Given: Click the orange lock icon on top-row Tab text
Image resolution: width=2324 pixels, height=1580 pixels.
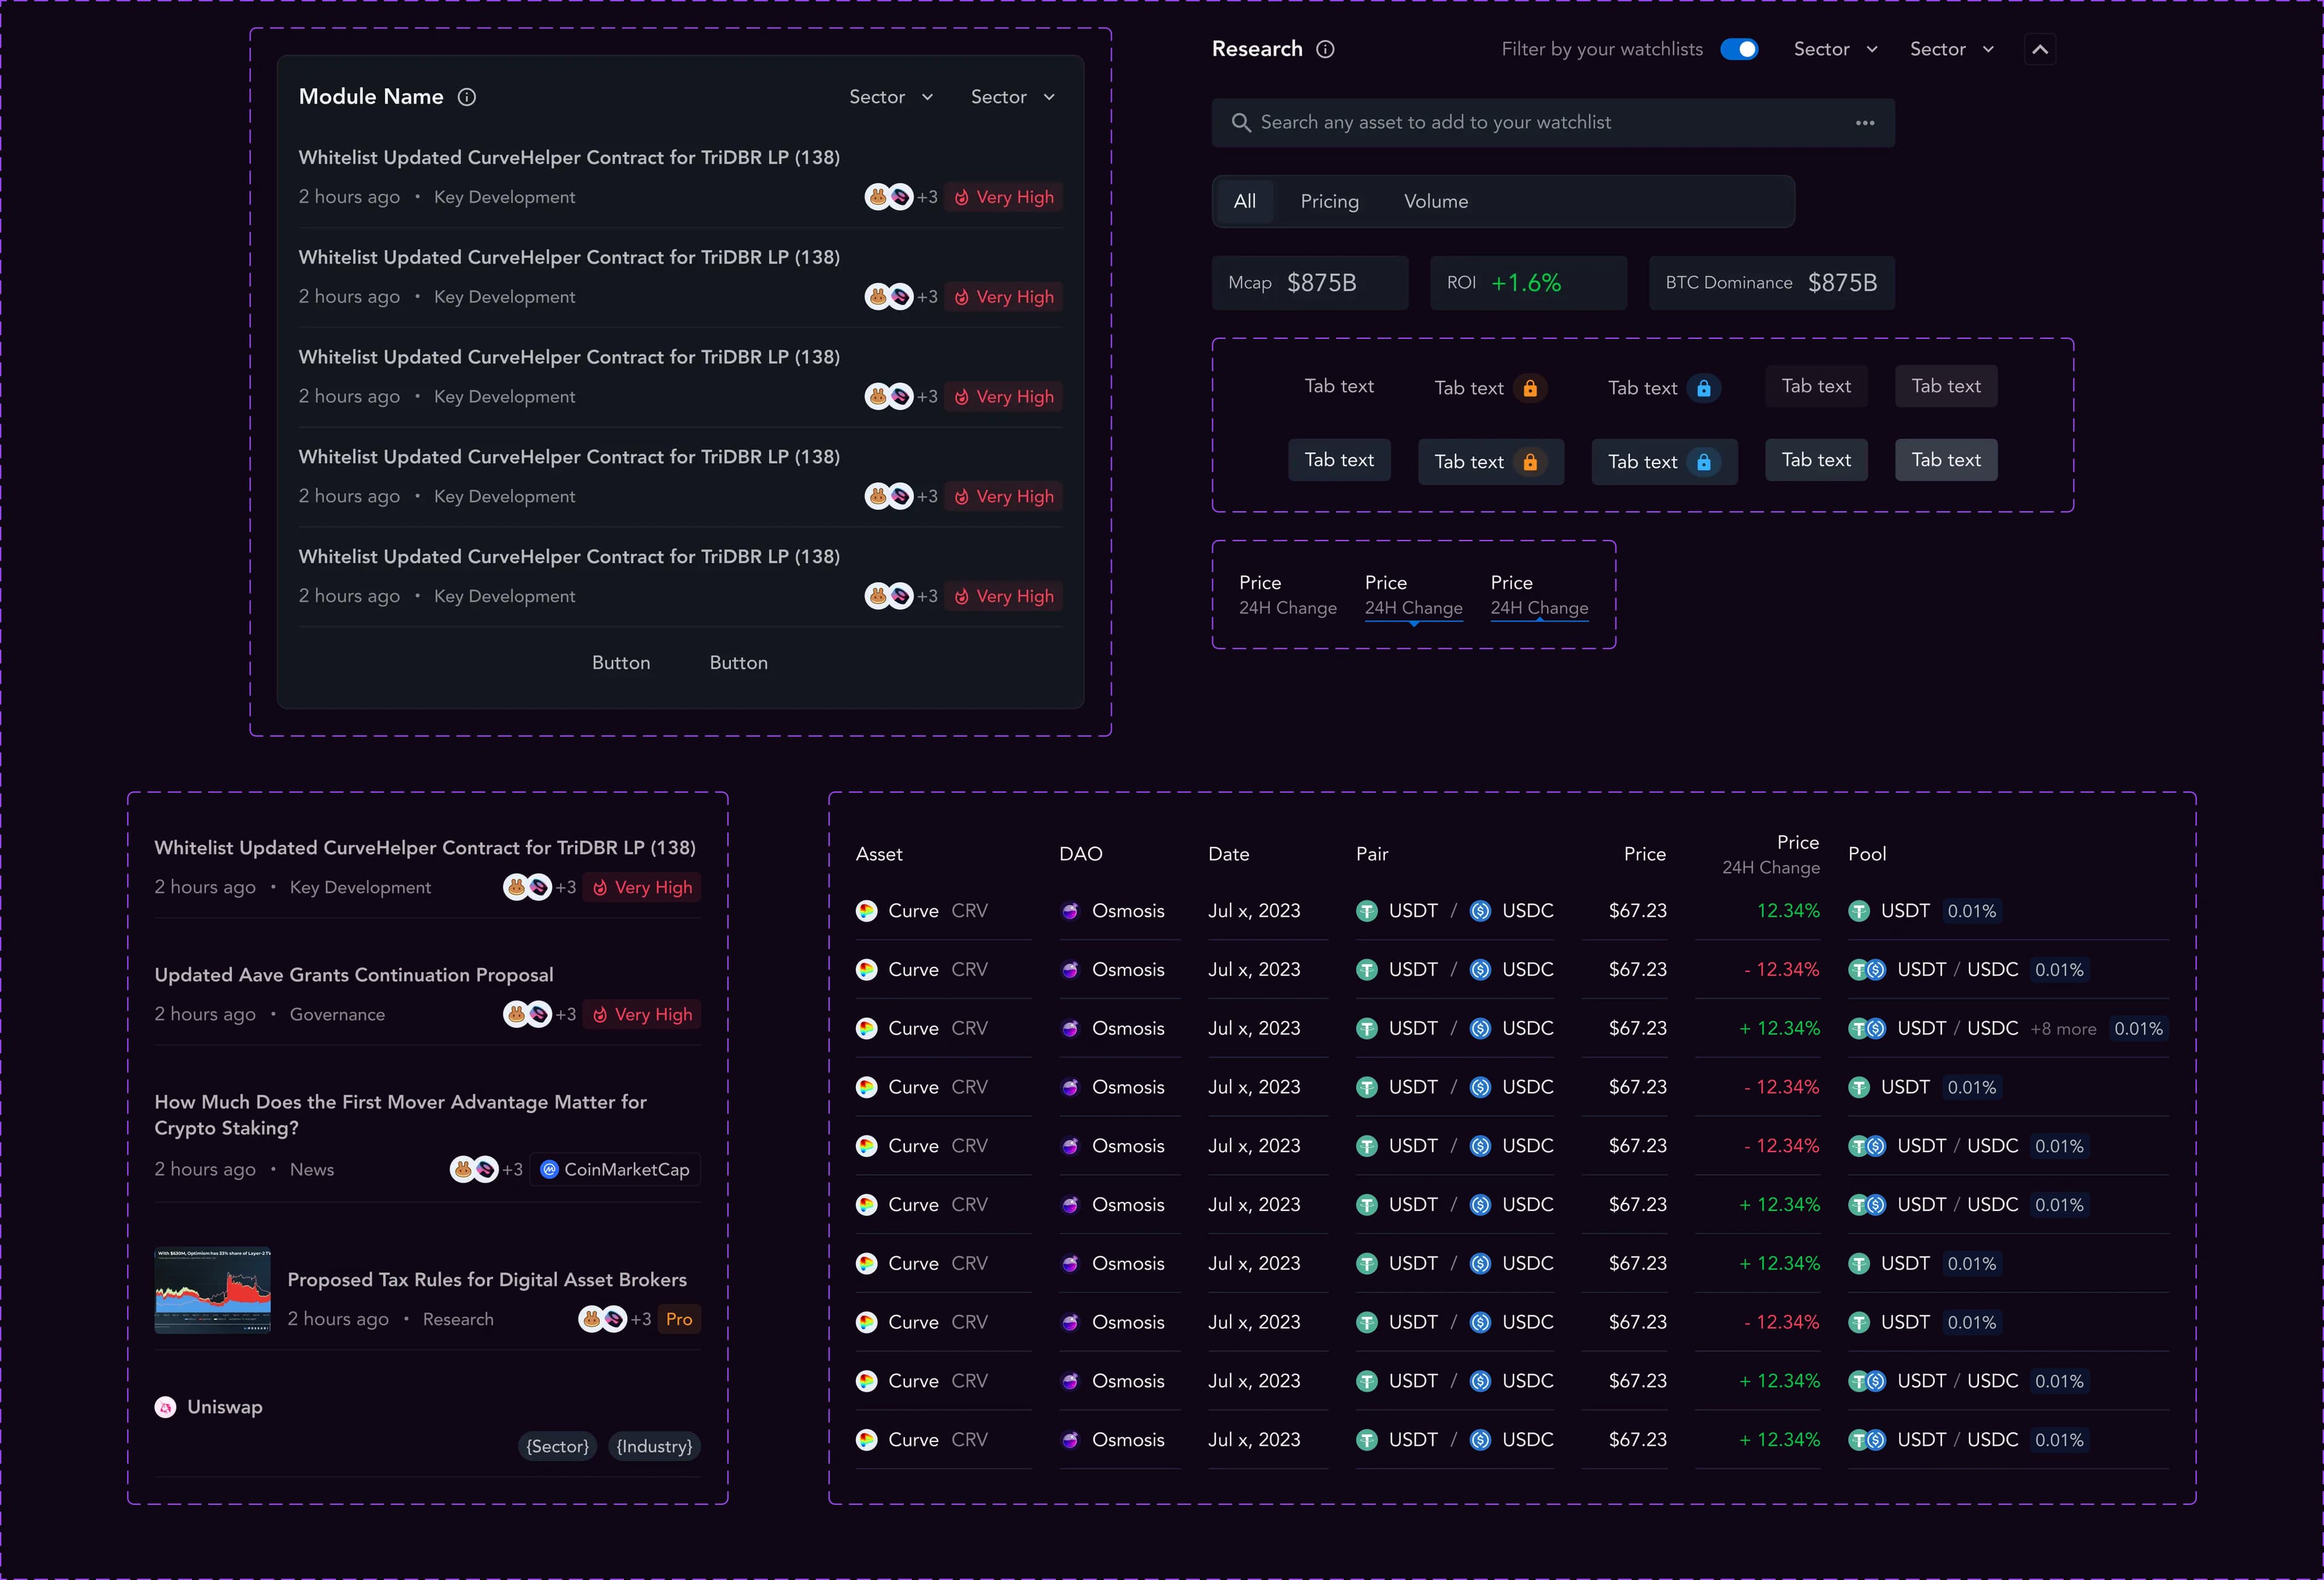Looking at the screenshot, I should tap(1530, 388).
